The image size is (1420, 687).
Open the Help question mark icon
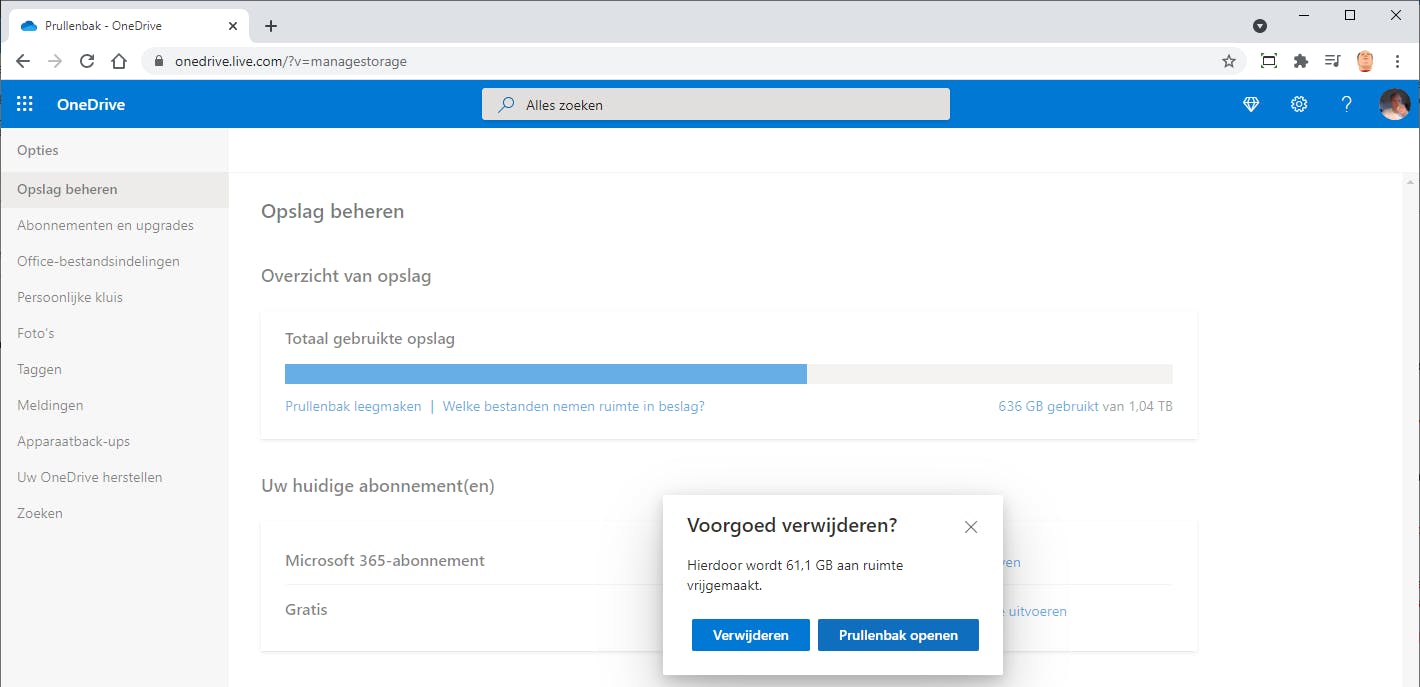click(x=1347, y=104)
